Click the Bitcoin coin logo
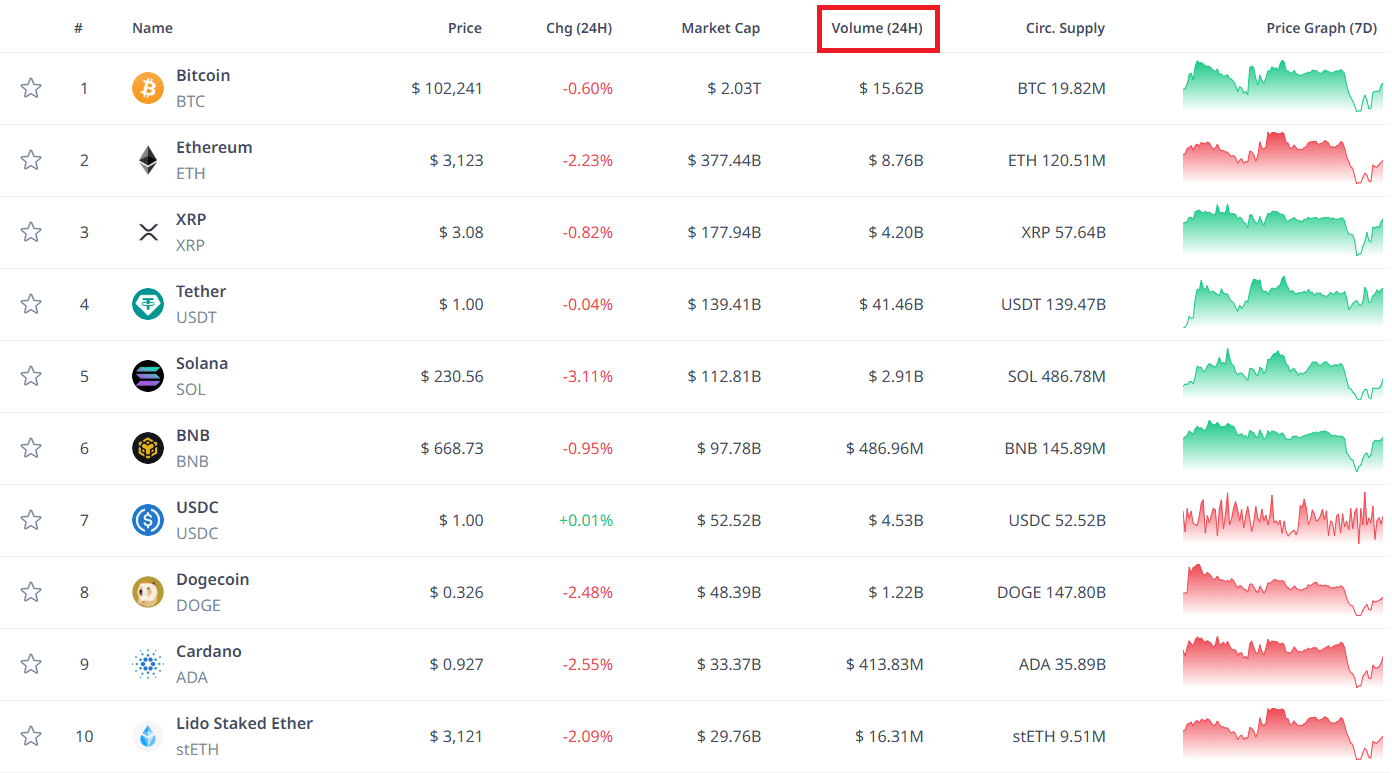1392x773 pixels. [148, 88]
